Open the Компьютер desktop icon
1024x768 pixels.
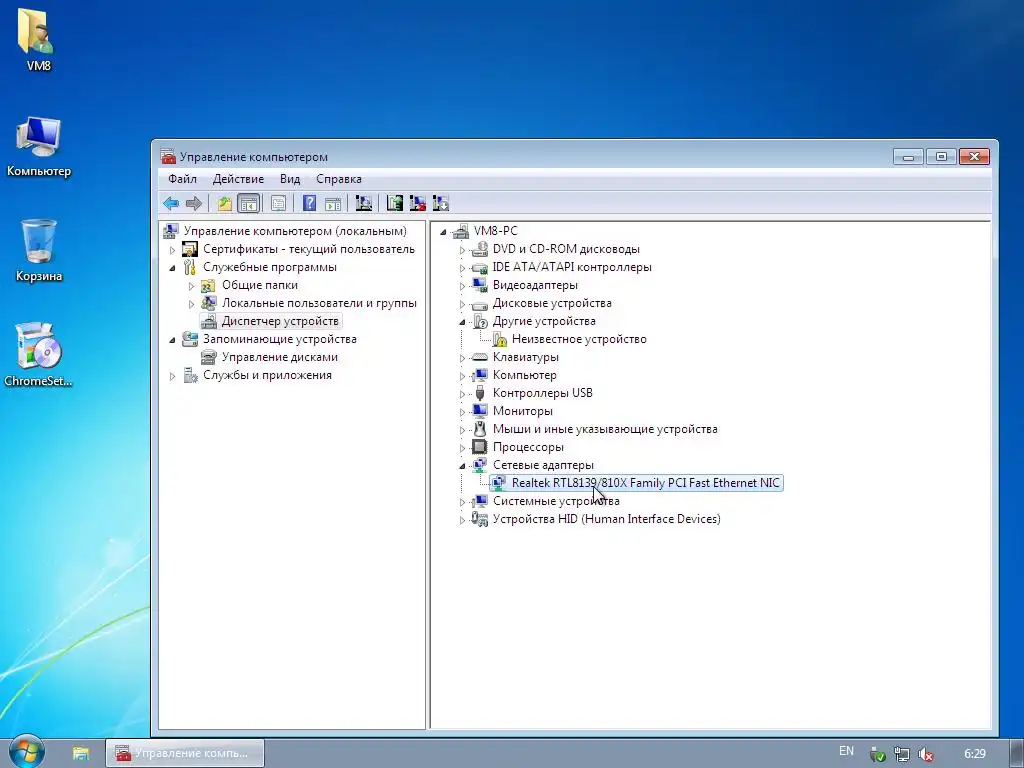coord(39,147)
